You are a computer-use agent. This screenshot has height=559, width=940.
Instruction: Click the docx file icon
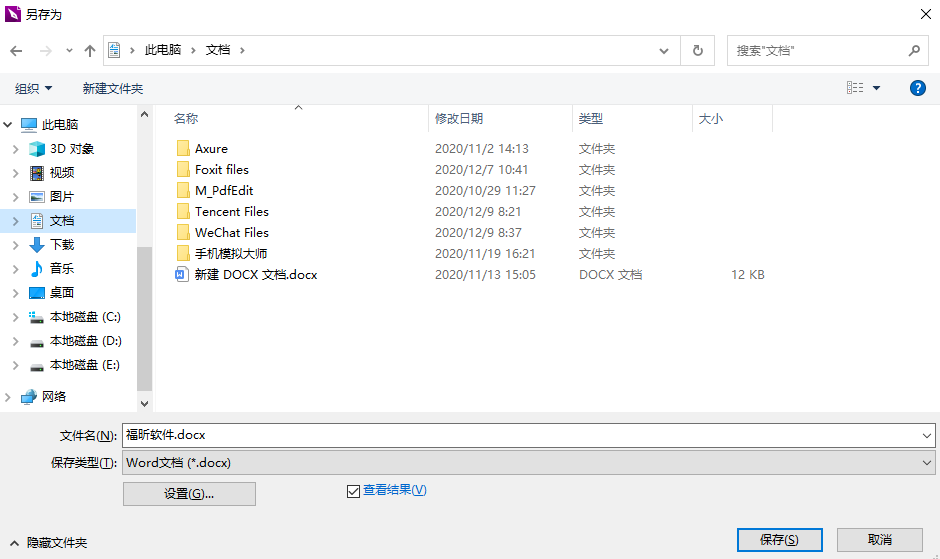[x=182, y=275]
